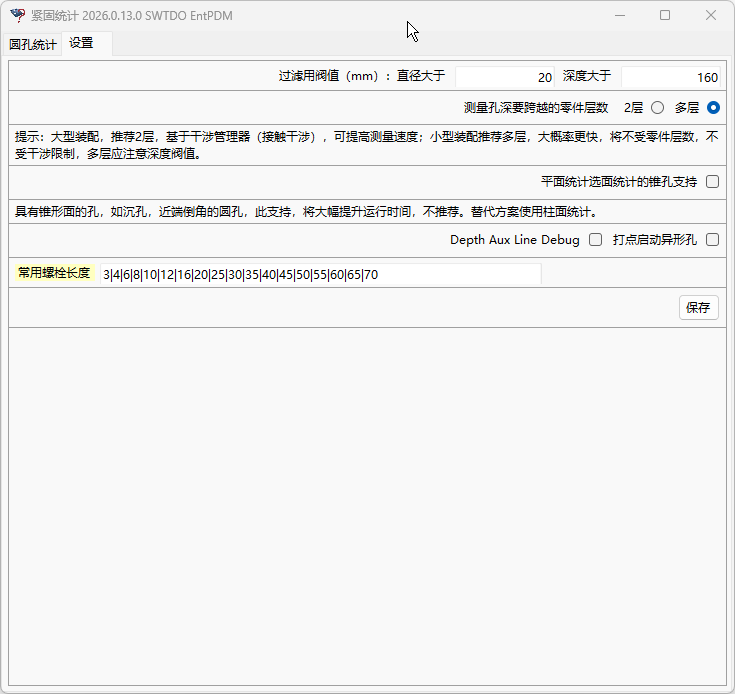The height and width of the screenshot is (694, 735).
Task: Select the 设置 tab
Action: click(x=82, y=43)
